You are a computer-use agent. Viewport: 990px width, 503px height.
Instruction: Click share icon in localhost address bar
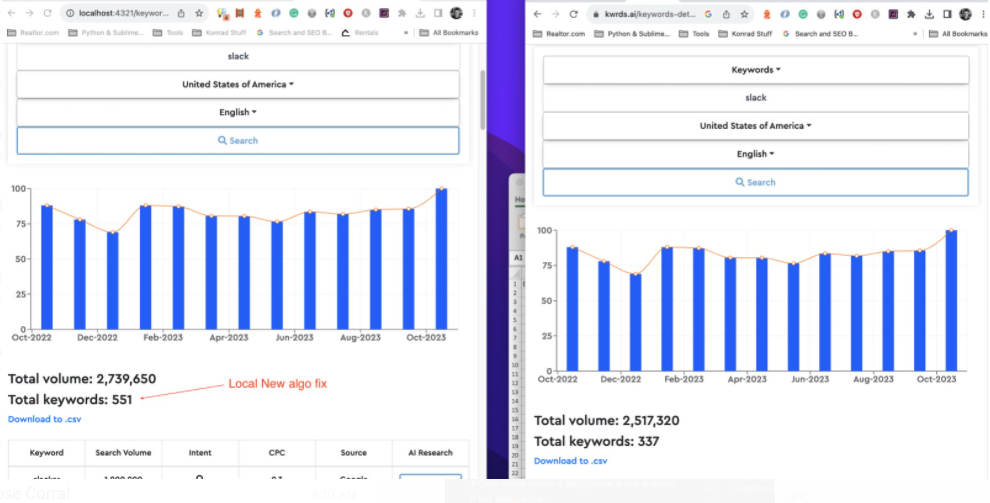181,14
